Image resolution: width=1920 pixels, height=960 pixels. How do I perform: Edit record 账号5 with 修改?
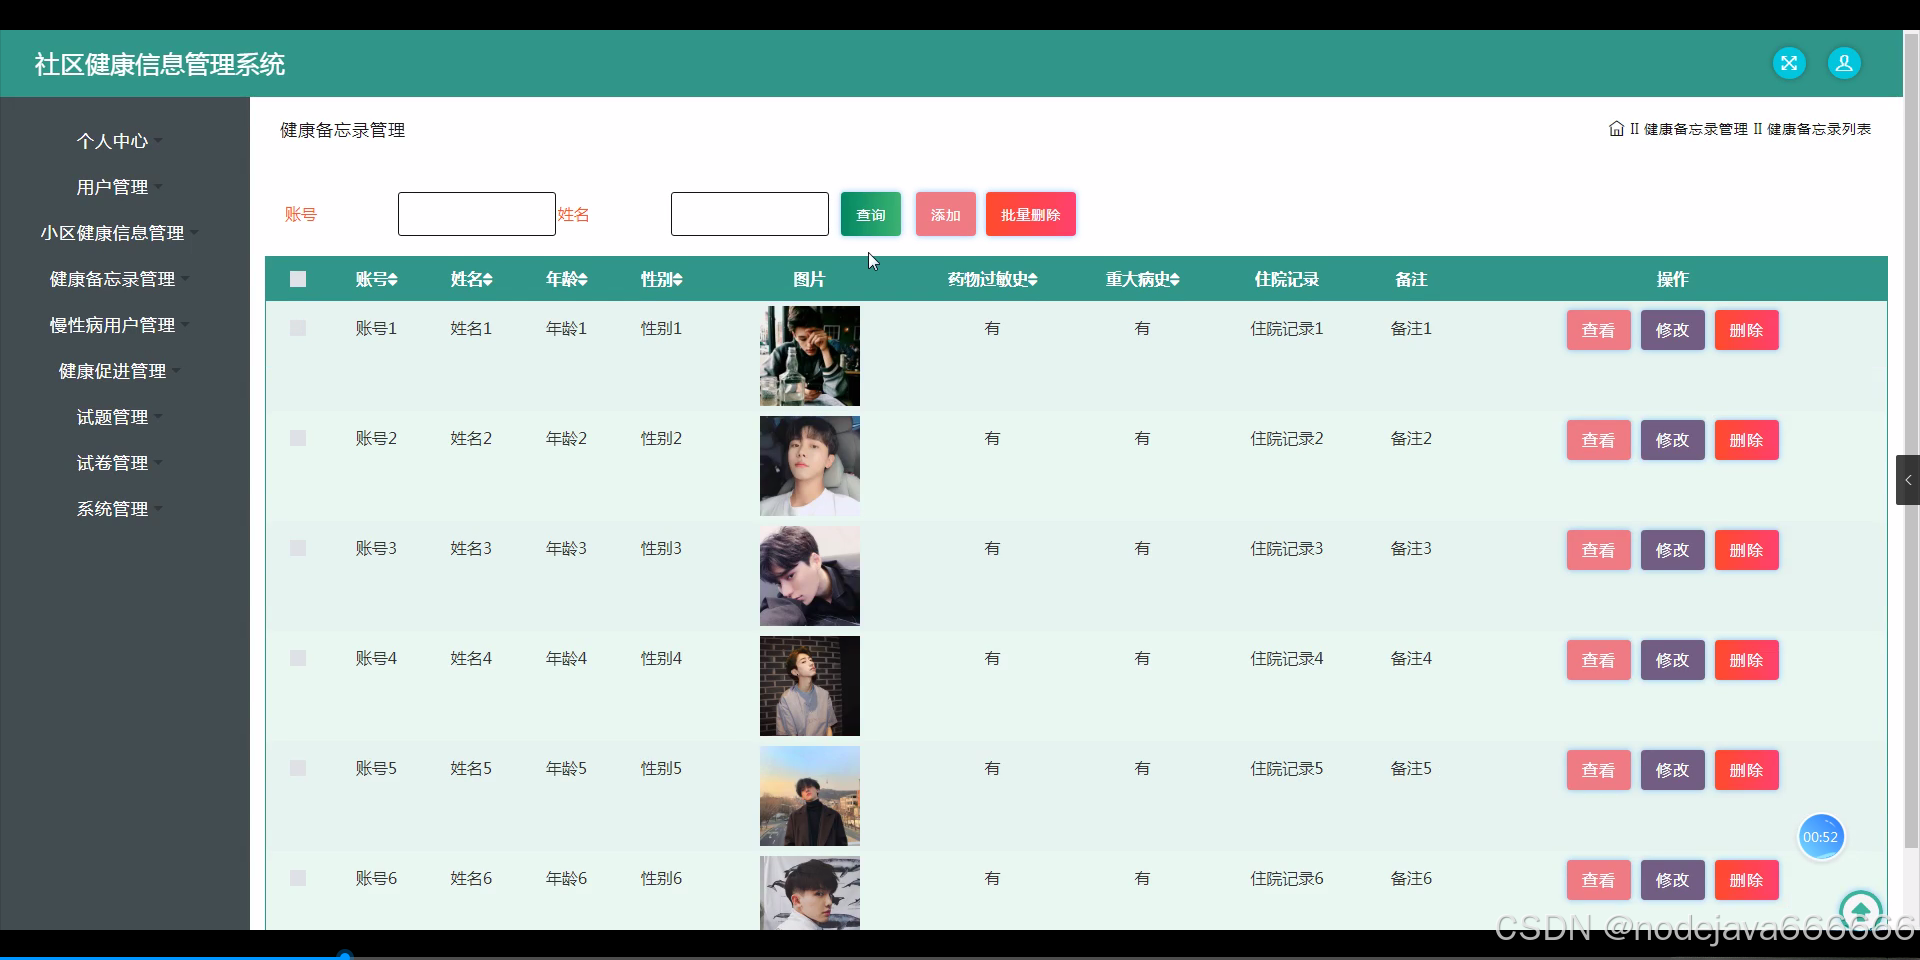coord(1673,770)
